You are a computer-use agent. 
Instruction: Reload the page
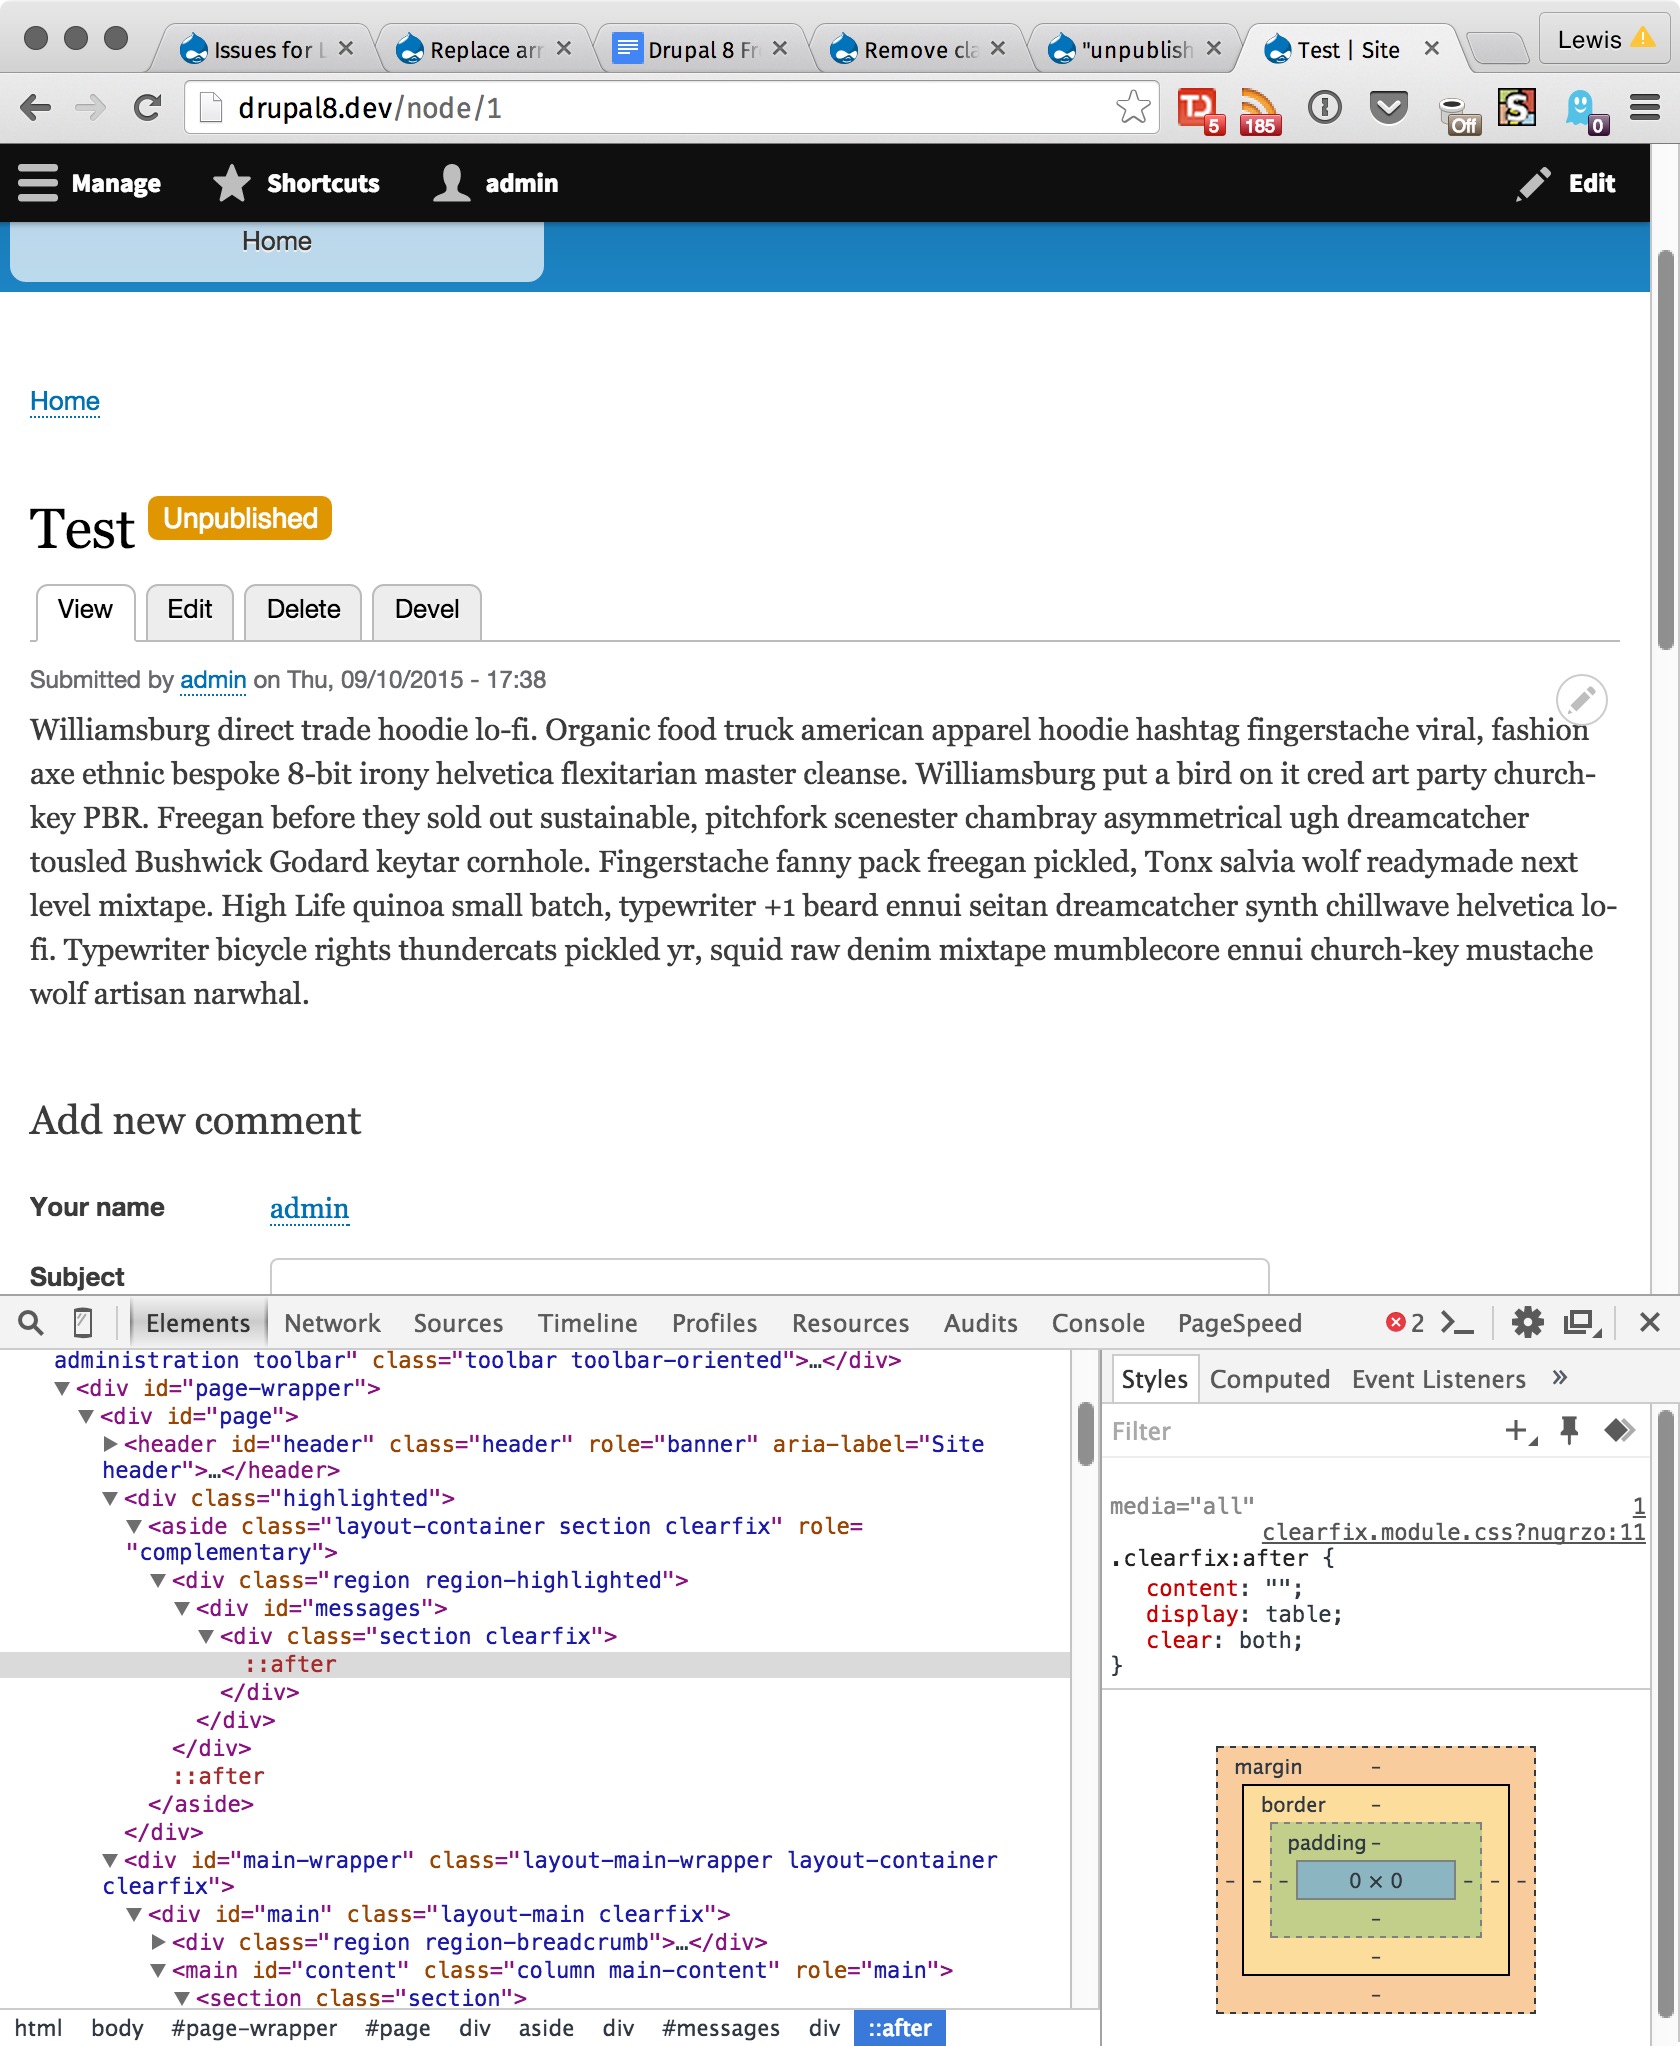point(148,107)
